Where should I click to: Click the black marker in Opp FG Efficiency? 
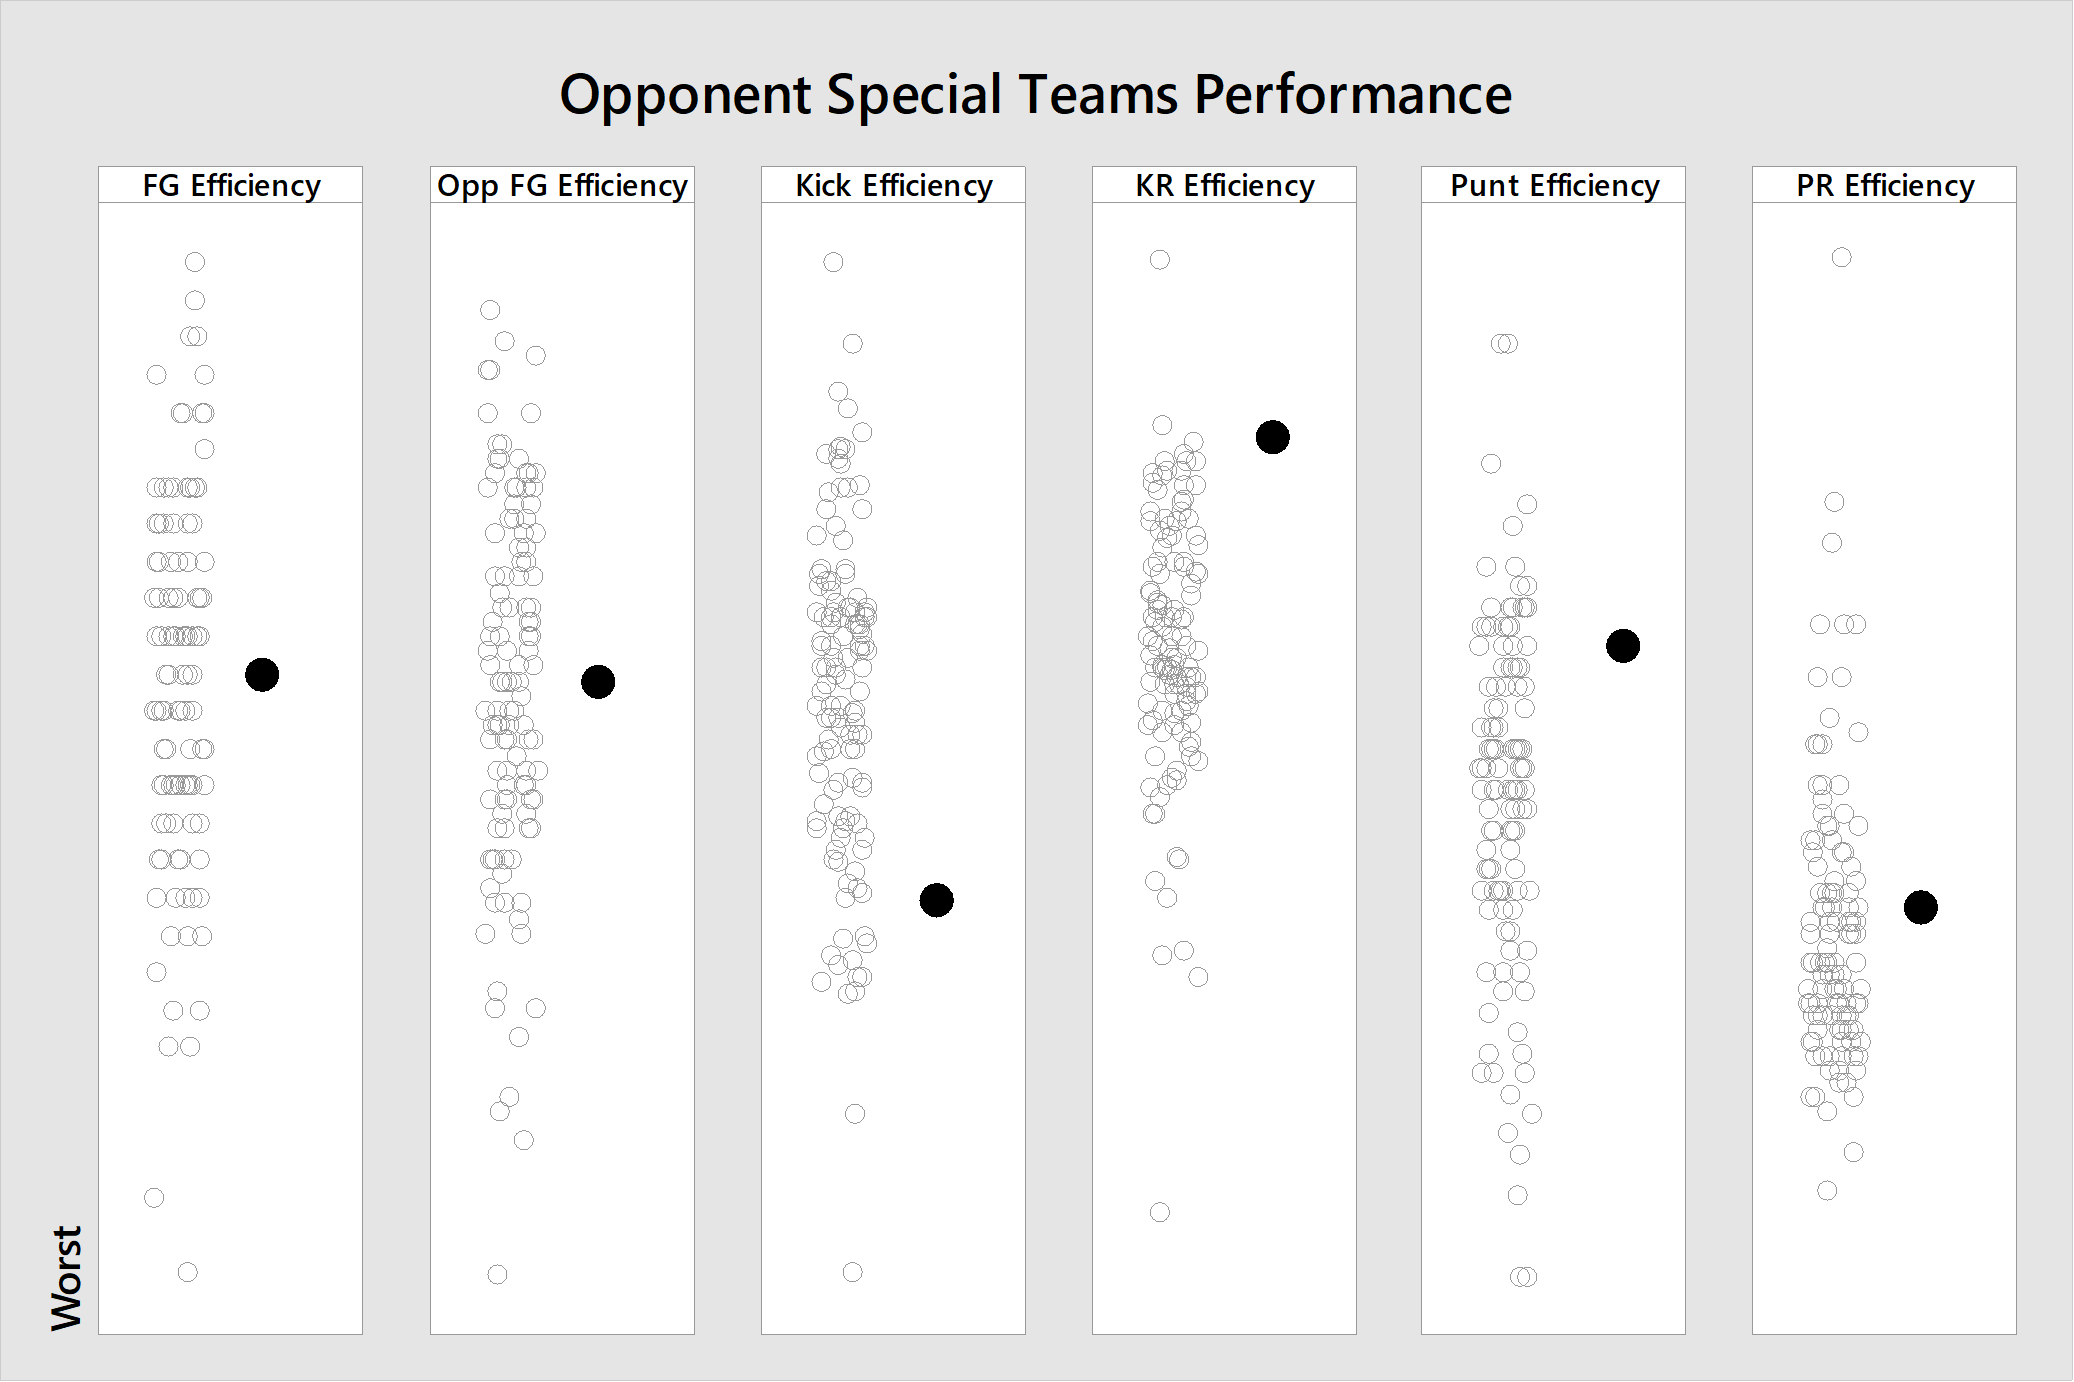598,682
